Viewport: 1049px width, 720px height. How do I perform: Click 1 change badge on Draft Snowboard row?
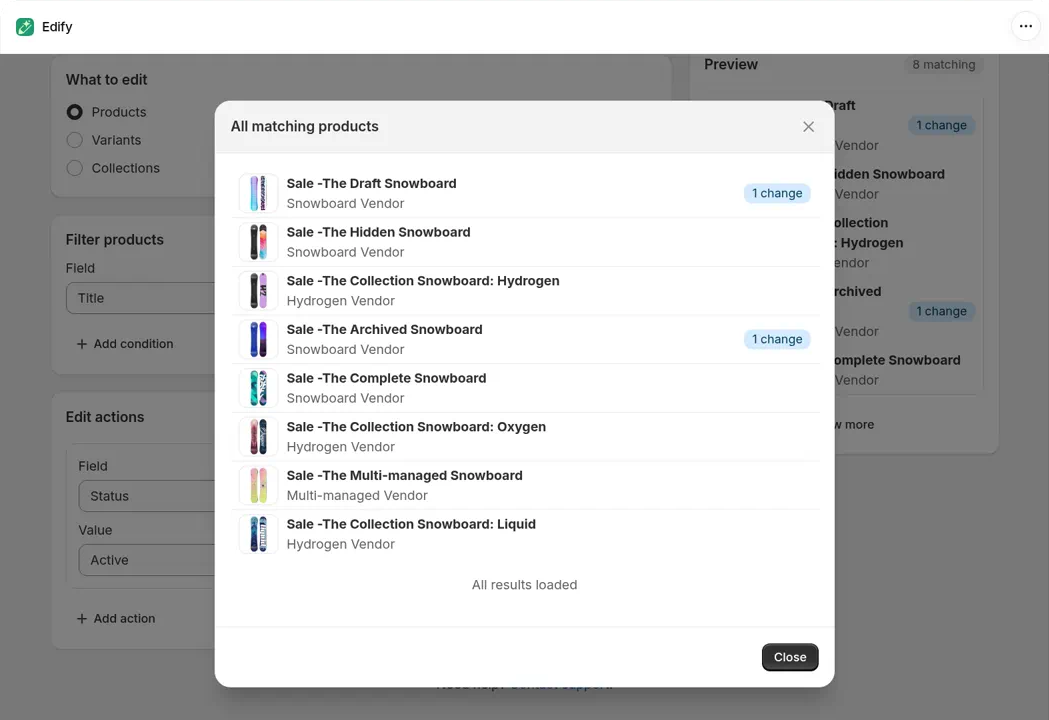777,193
